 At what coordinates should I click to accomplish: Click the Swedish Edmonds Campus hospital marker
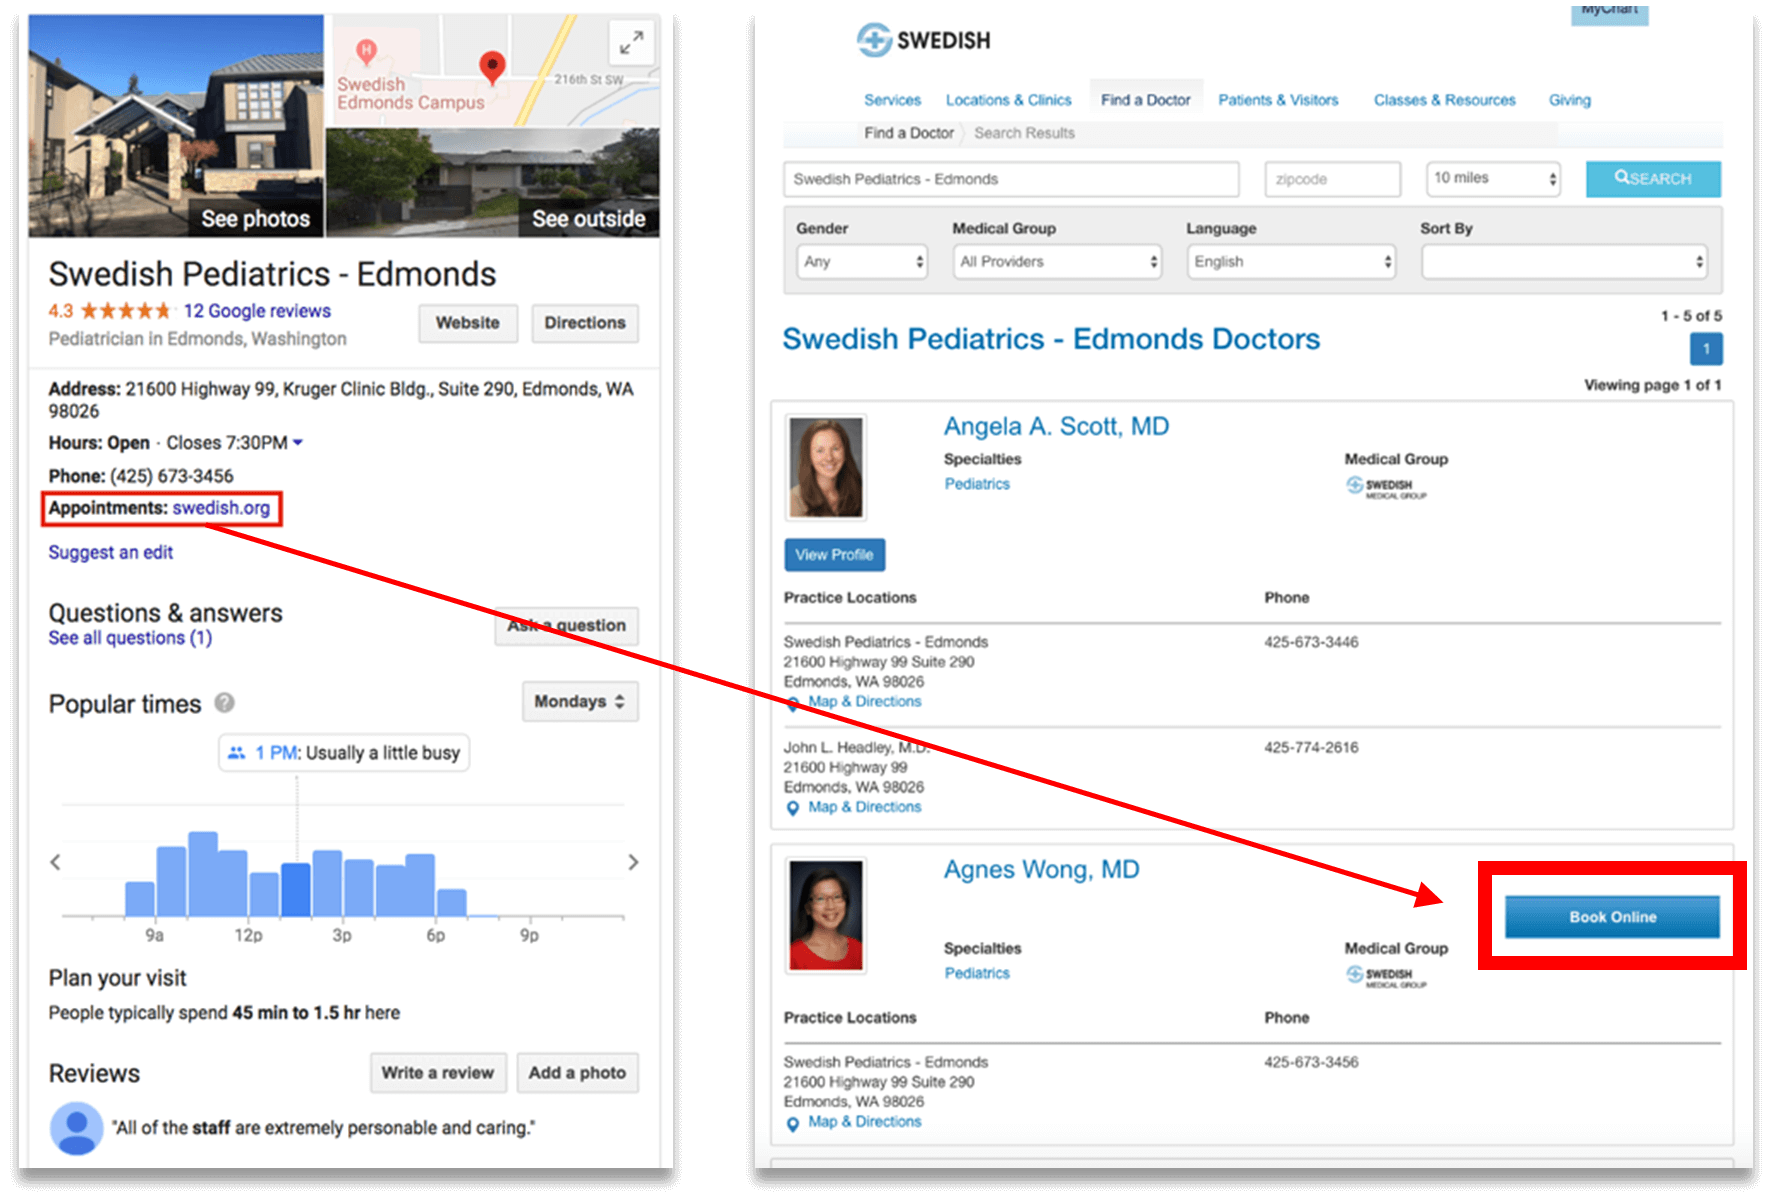pyautogui.click(x=367, y=50)
